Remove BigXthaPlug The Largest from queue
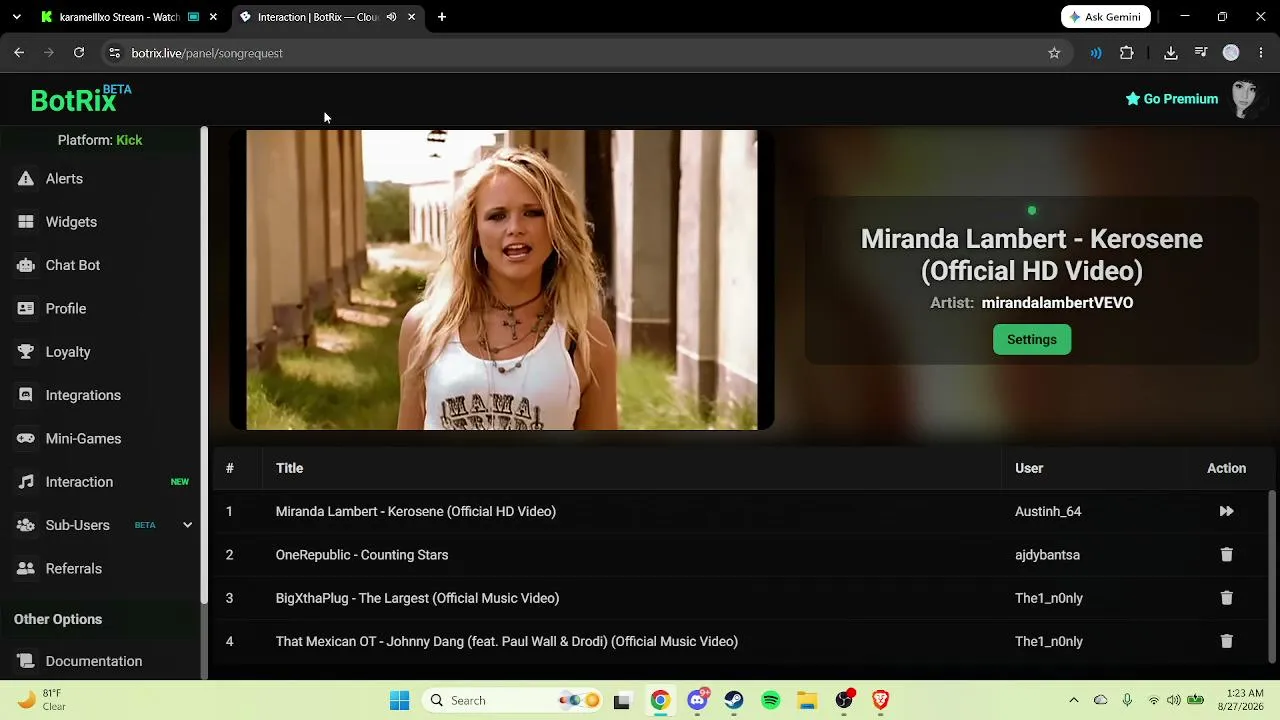The width and height of the screenshot is (1280, 720). (x=1226, y=598)
